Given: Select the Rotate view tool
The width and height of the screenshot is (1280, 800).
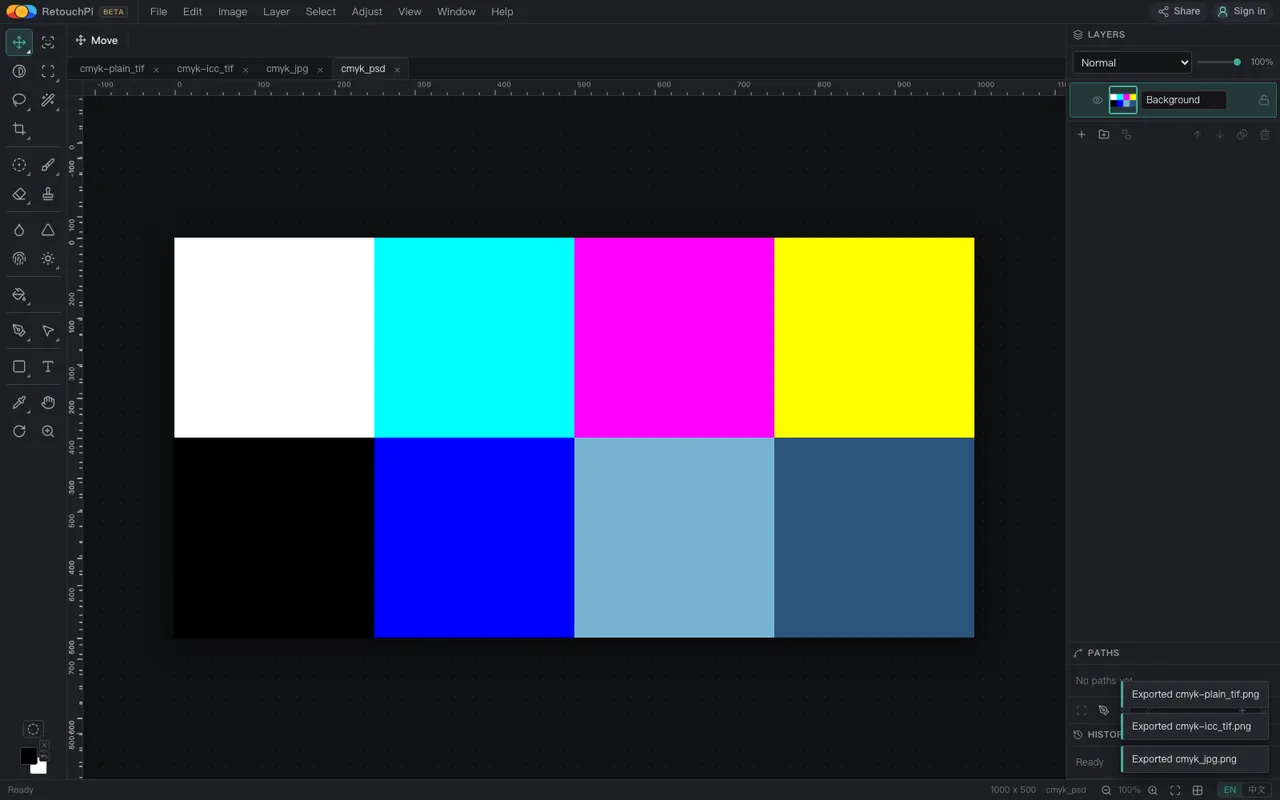Looking at the screenshot, I should point(19,432).
